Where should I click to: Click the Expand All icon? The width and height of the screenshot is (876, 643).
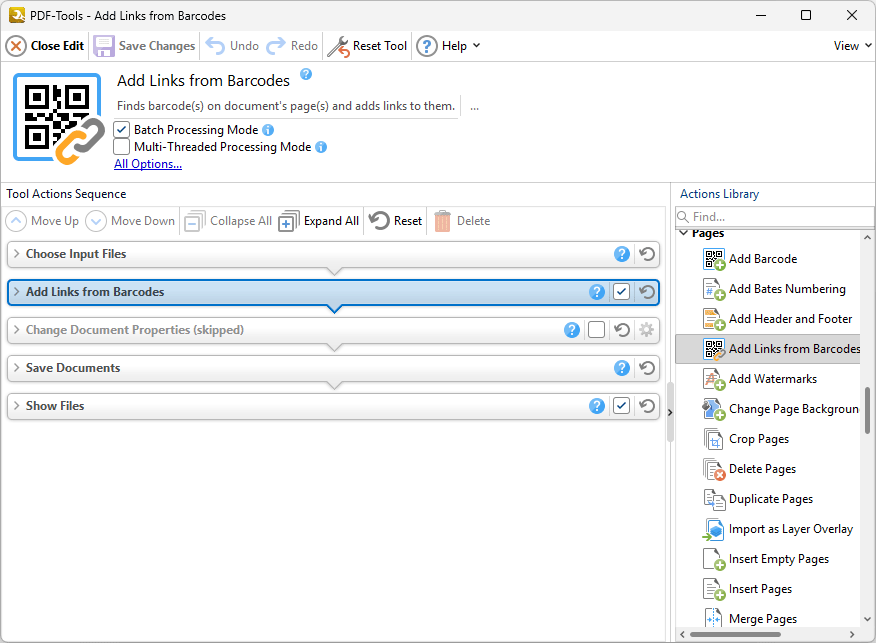click(x=288, y=221)
